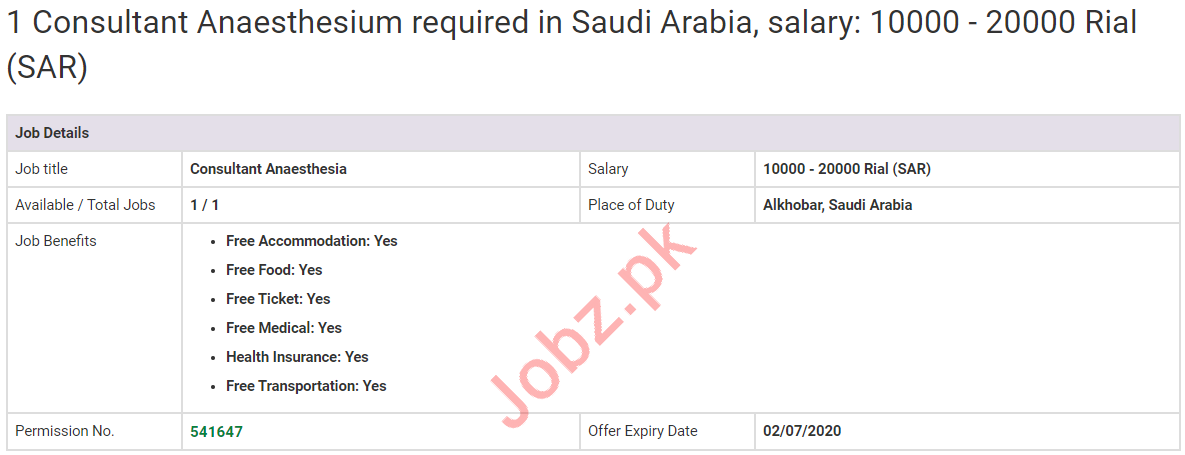Click the Health Insurance: Yes benefit item
The height and width of the screenshot is (455, 1185).
297,357
